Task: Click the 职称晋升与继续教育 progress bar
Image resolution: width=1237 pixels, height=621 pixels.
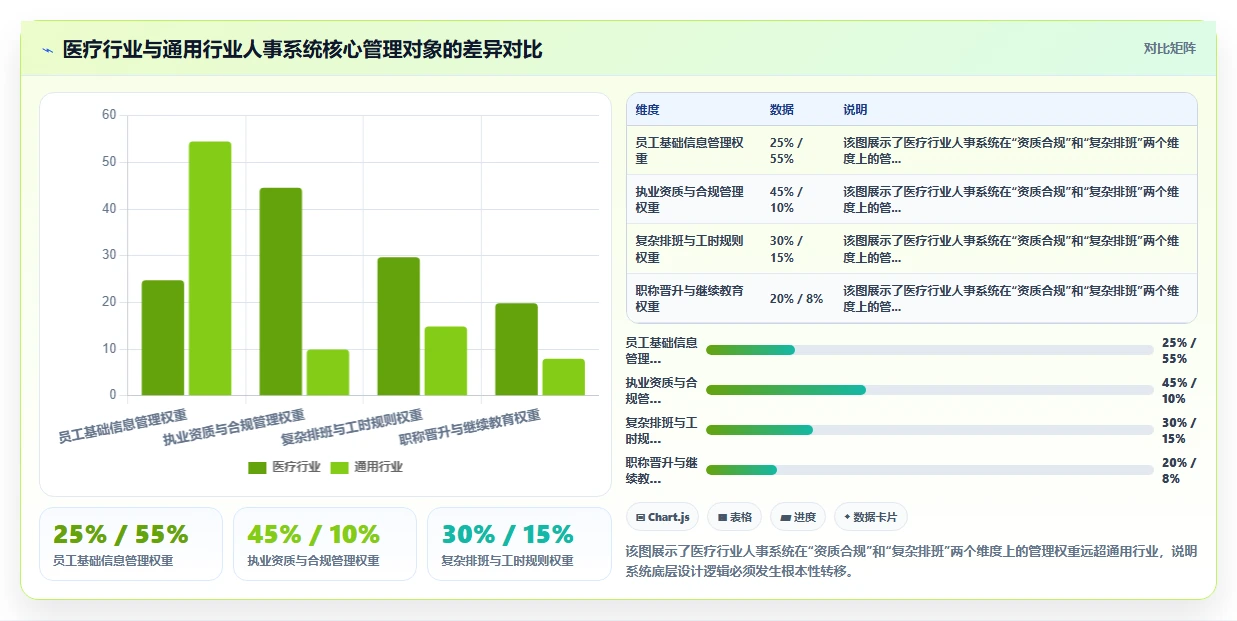Action: [930, 470]
